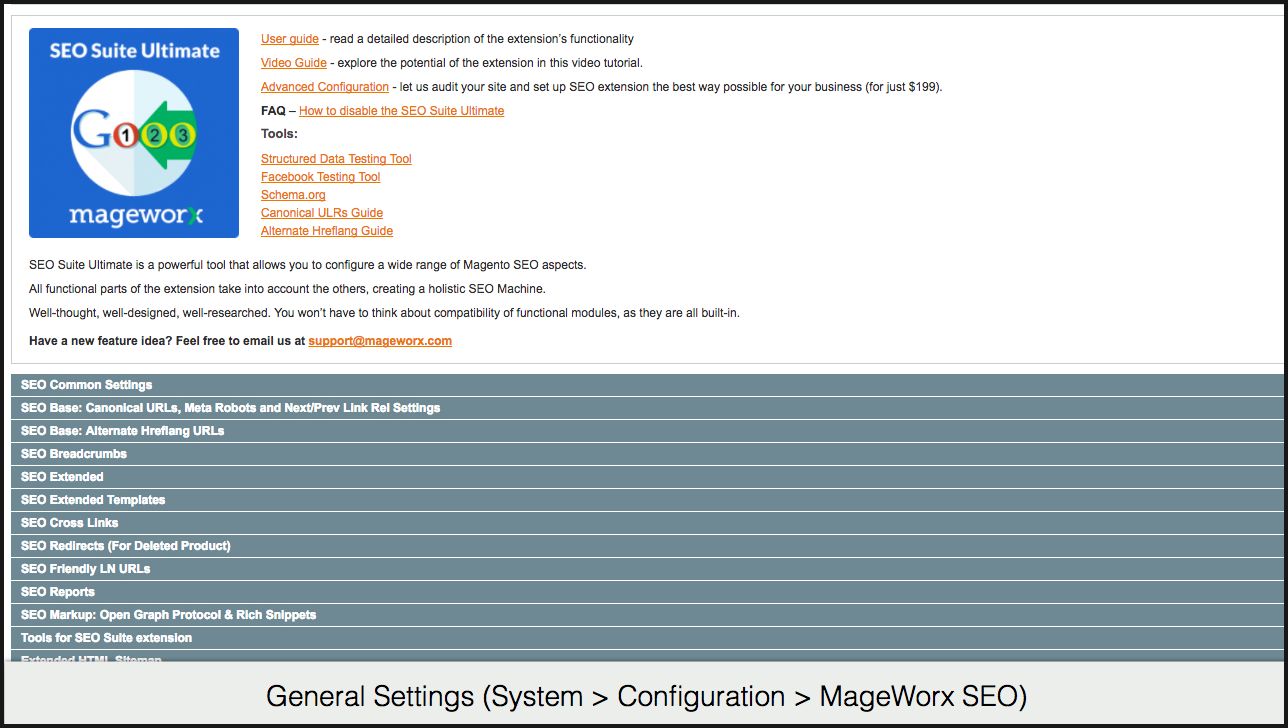1288x728 pixels.
Task: Expand SEO Base: Alternate Hreflang URLs section
Action: point(123,431)
